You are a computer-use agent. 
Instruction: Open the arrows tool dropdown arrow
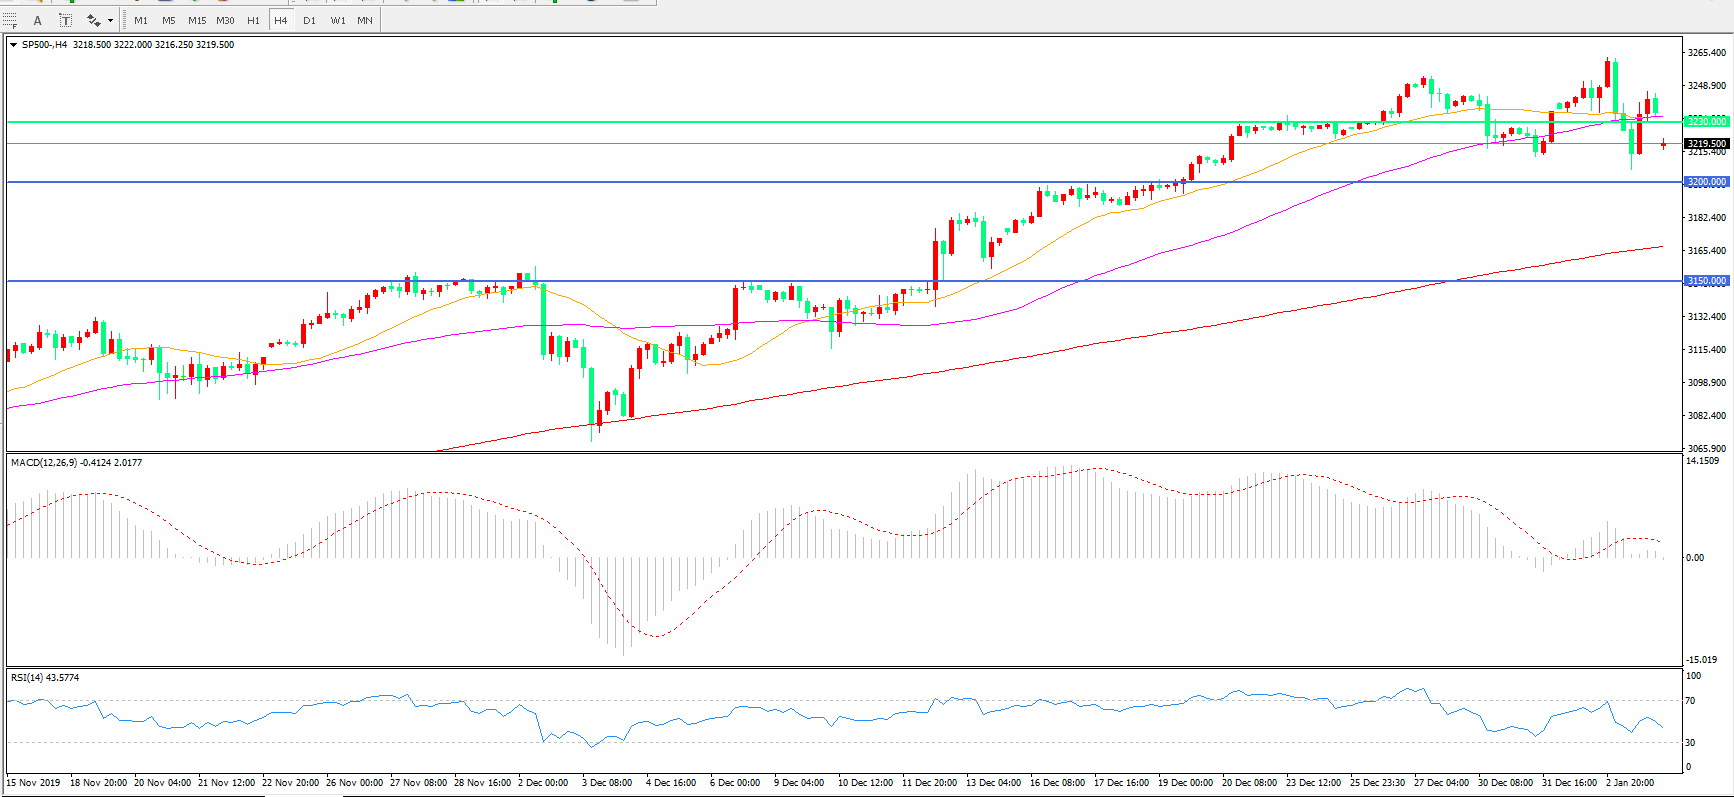click(110, 21)
